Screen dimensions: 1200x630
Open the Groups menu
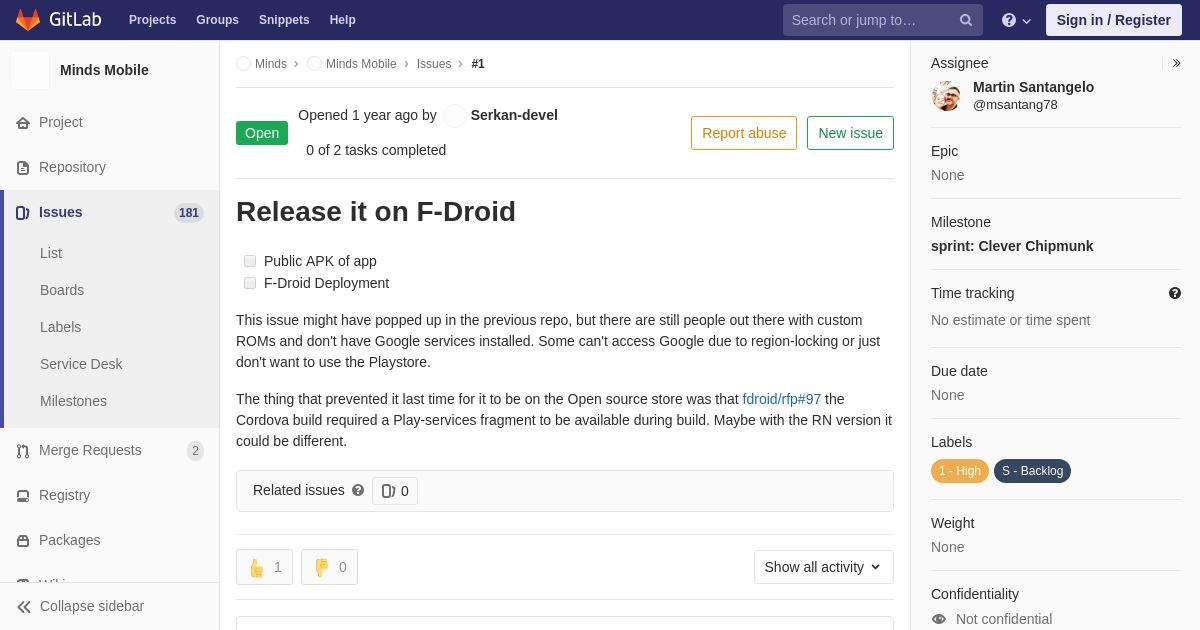(x=217, y=20)
